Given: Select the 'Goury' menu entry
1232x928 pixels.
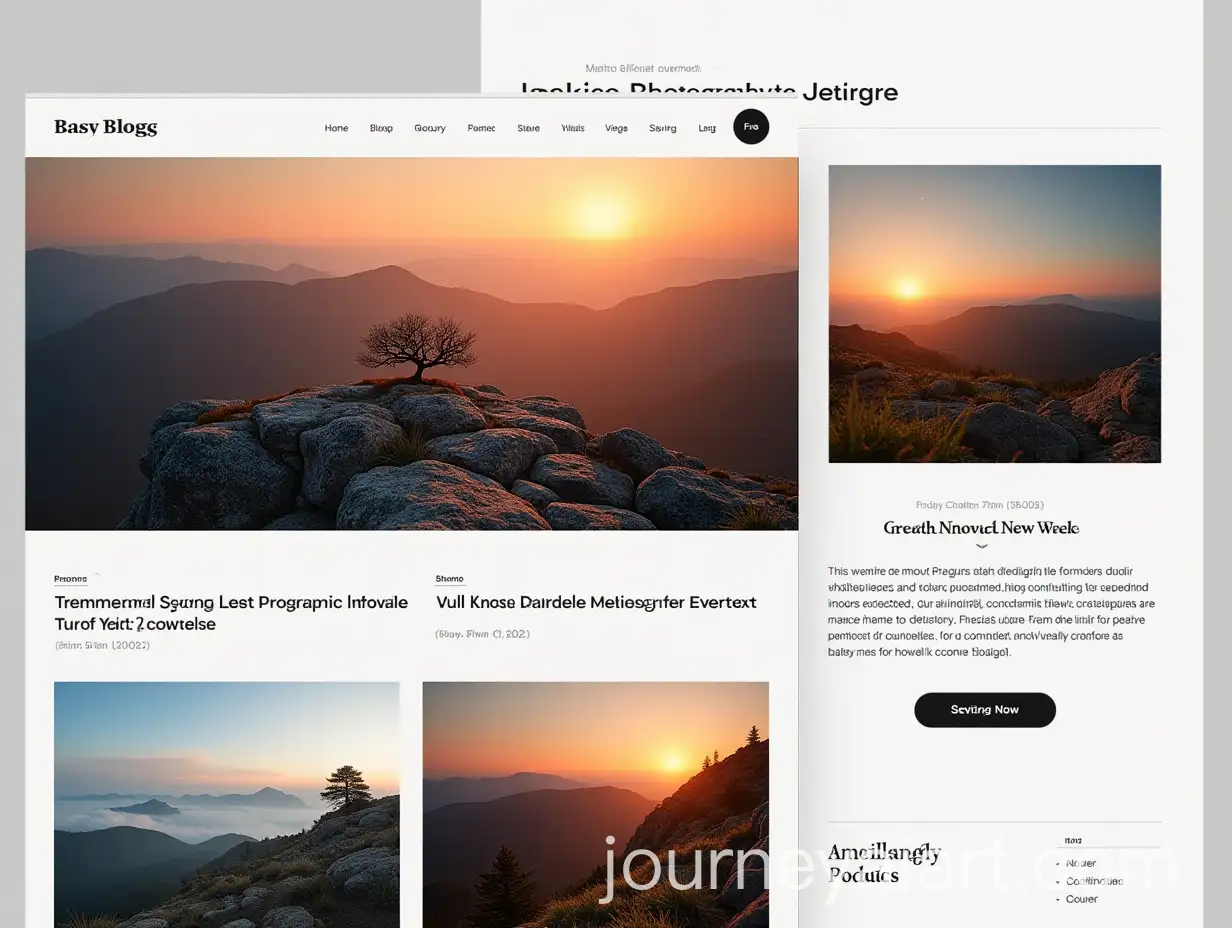Looking at the screenshot, I should pos(430,128).
